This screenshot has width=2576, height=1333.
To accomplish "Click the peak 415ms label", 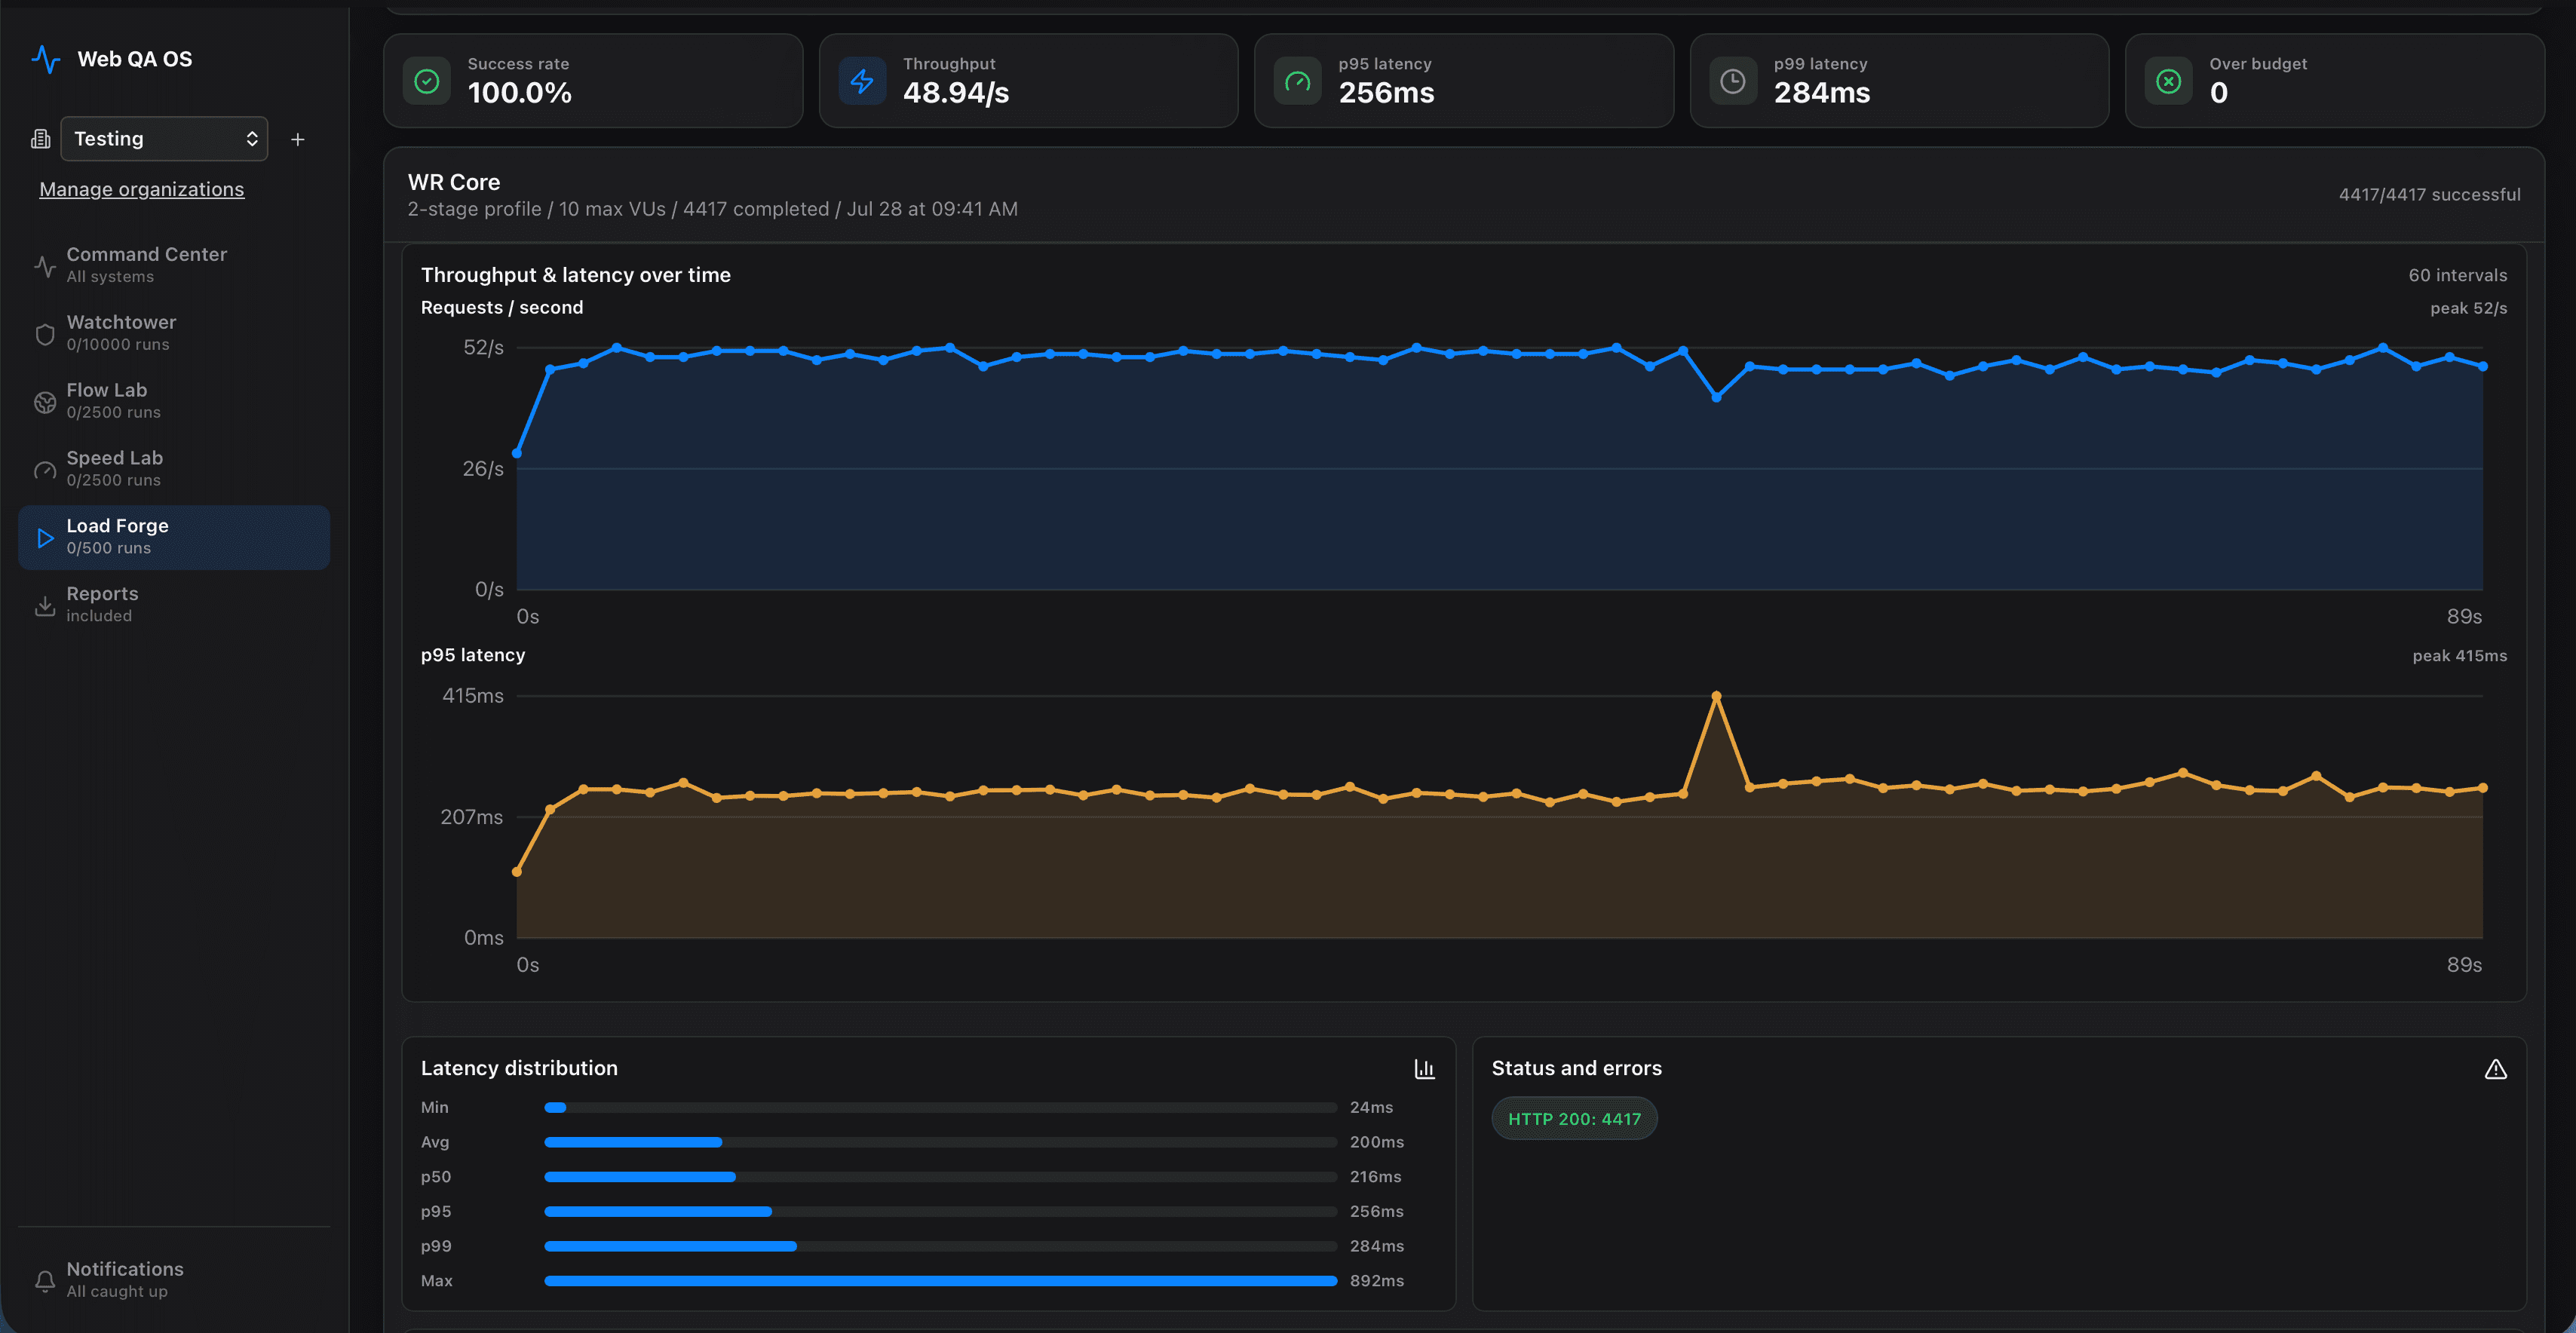I will click(x=2460, y=656).
